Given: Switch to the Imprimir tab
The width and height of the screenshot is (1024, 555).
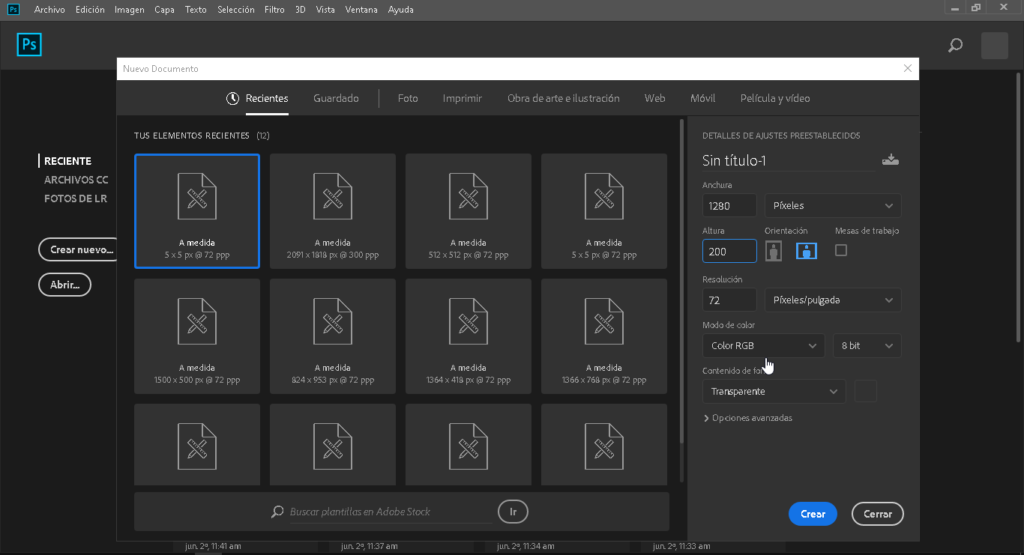Looking at the screenshot, I should tap(462, 99).
